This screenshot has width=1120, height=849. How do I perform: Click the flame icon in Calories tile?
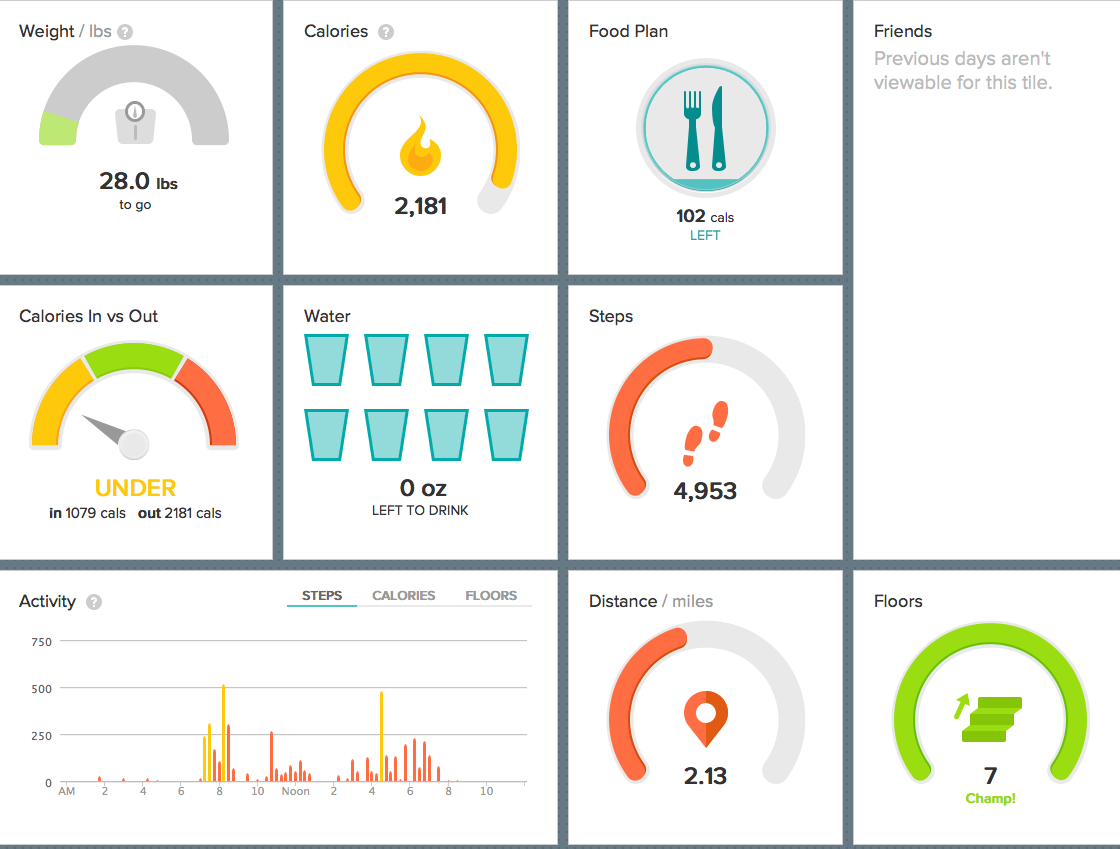[x=420, y=146]
